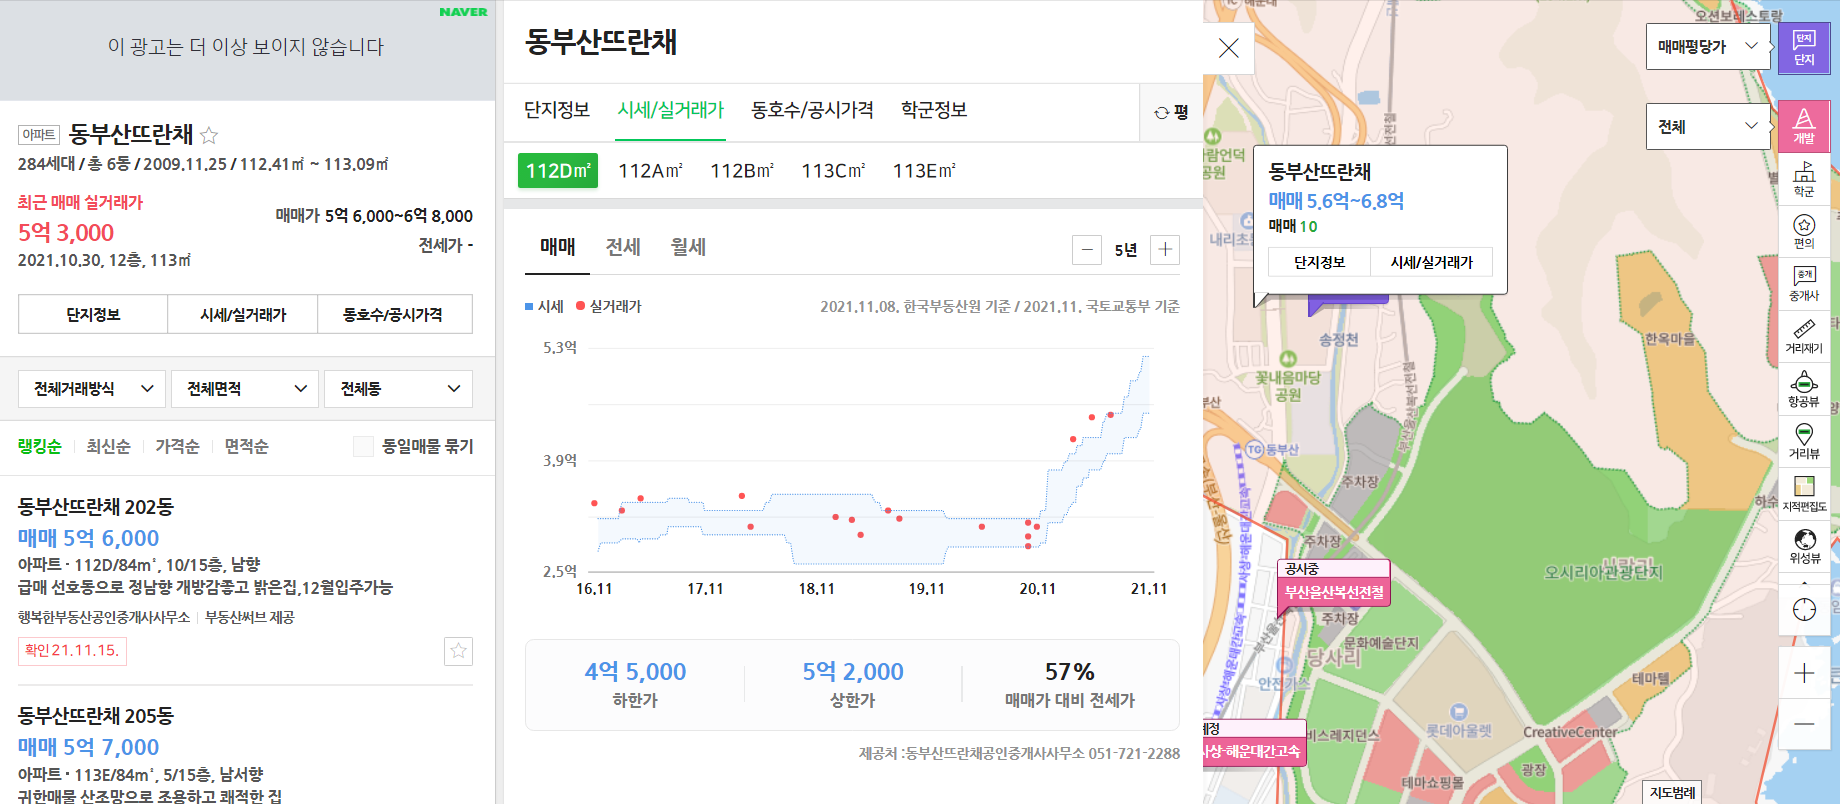Viewport: 1840px width, 804px height.
Task: Switch chart to 매매 tab
Action: (558, 247)
